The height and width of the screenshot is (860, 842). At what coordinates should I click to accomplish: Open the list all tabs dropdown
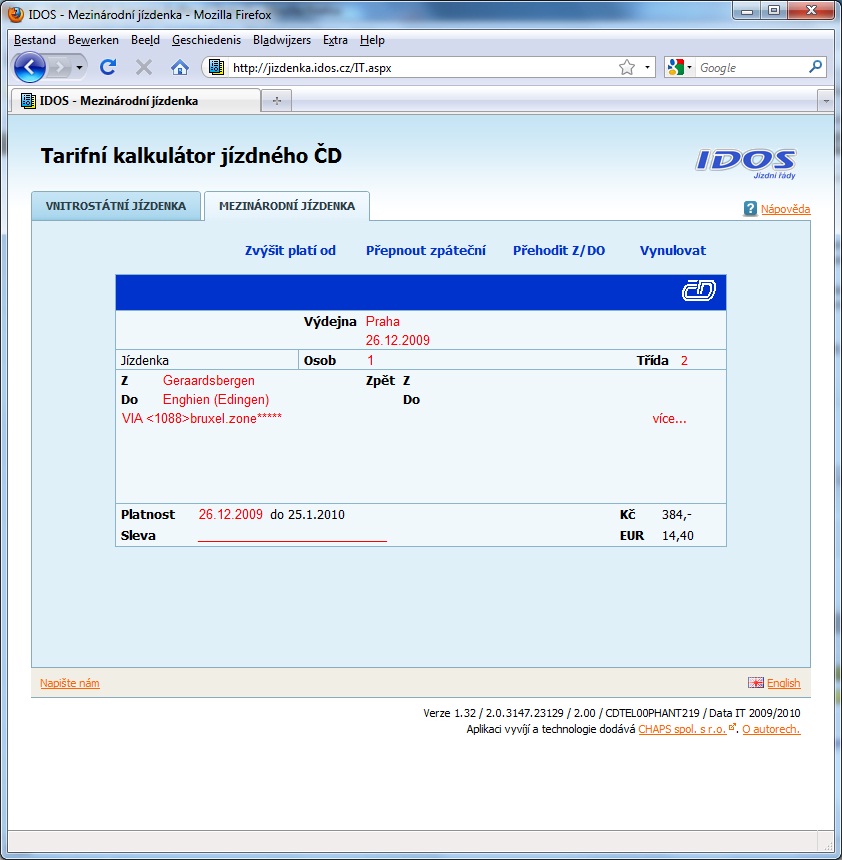click(826, 101)
